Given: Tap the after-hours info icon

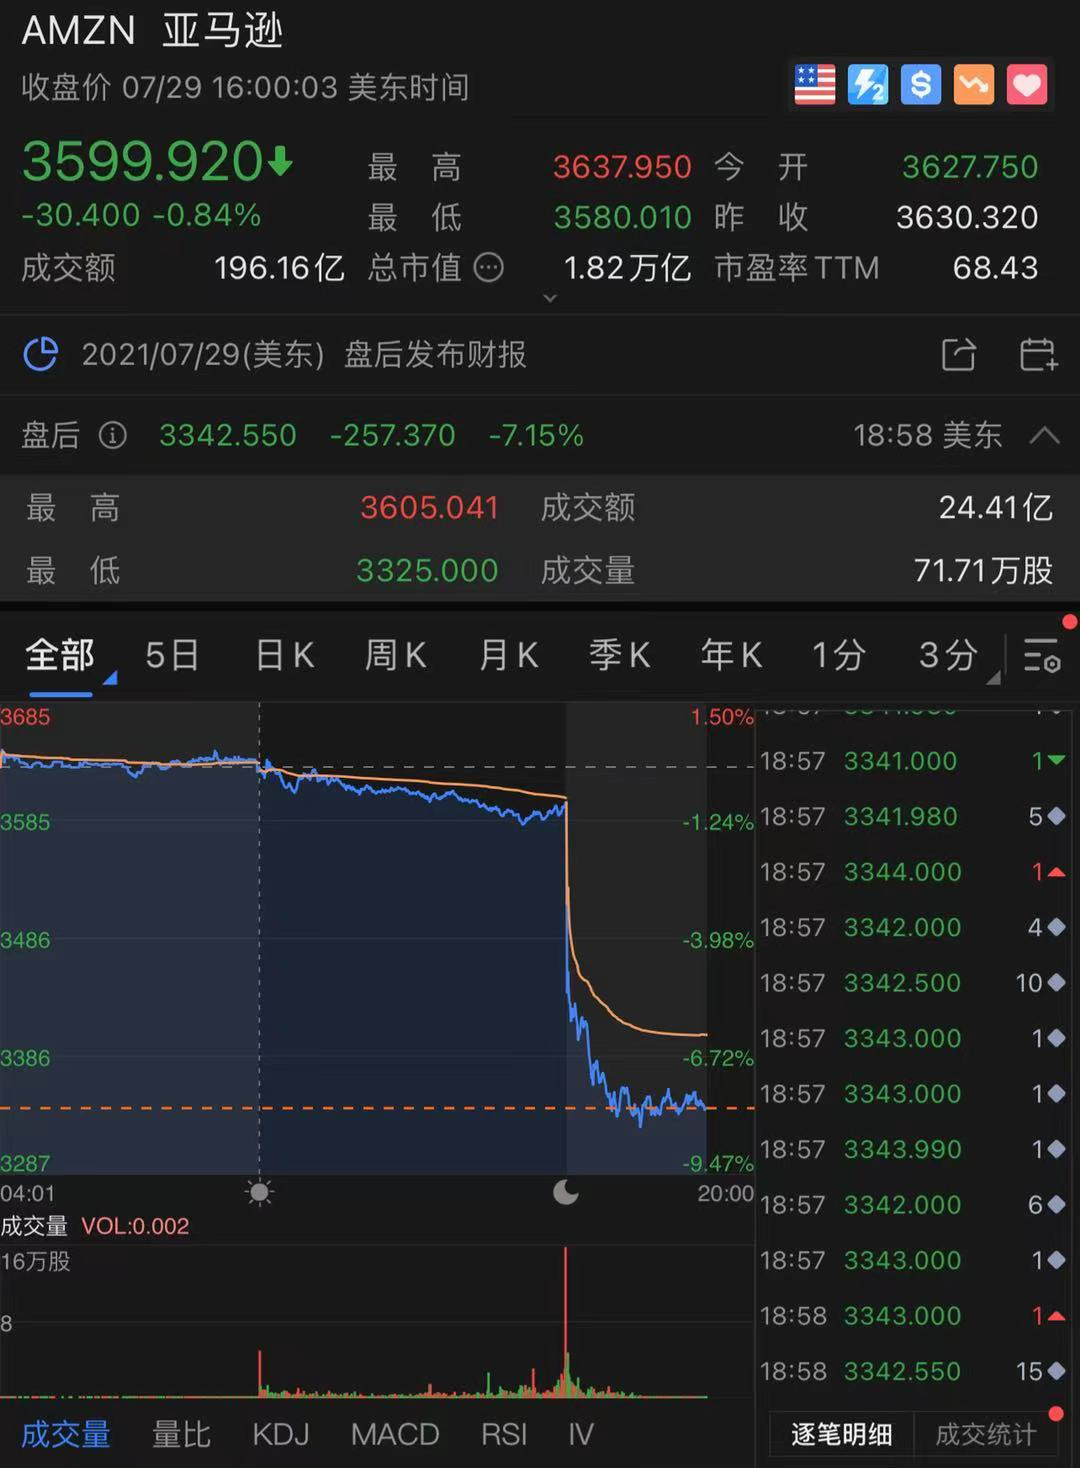Looking at the screenshot, I should [113, 435].
